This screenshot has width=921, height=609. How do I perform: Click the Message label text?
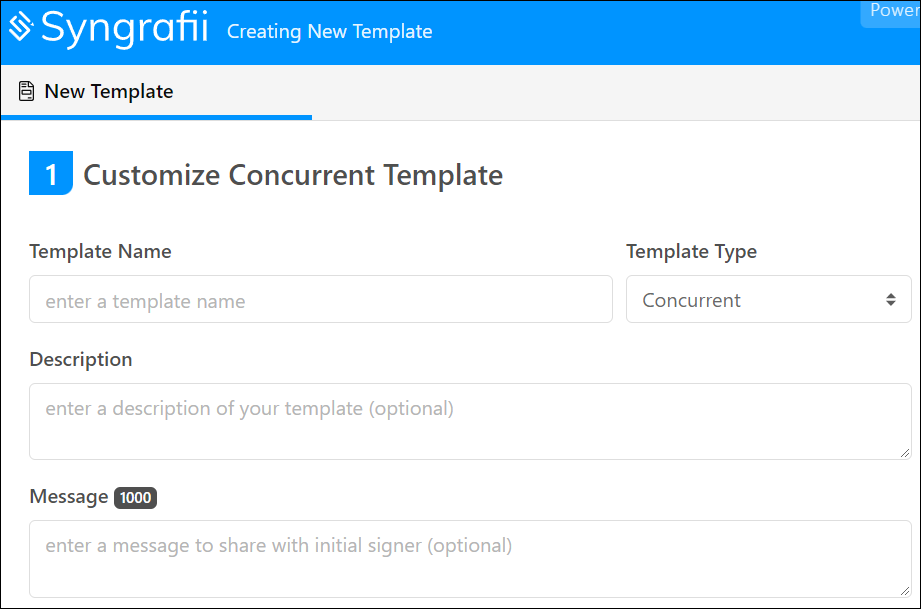[68, 496]
